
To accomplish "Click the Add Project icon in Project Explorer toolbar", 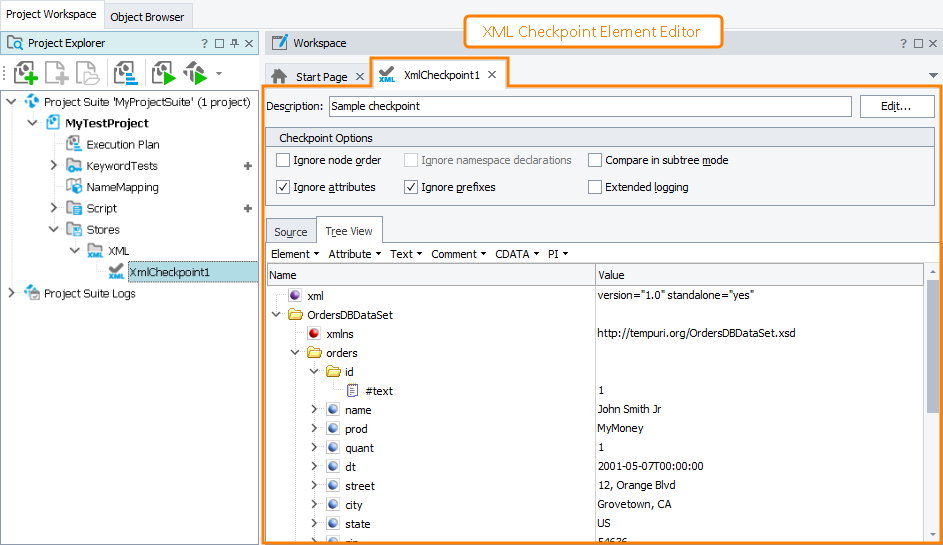I will coord(26,73).
